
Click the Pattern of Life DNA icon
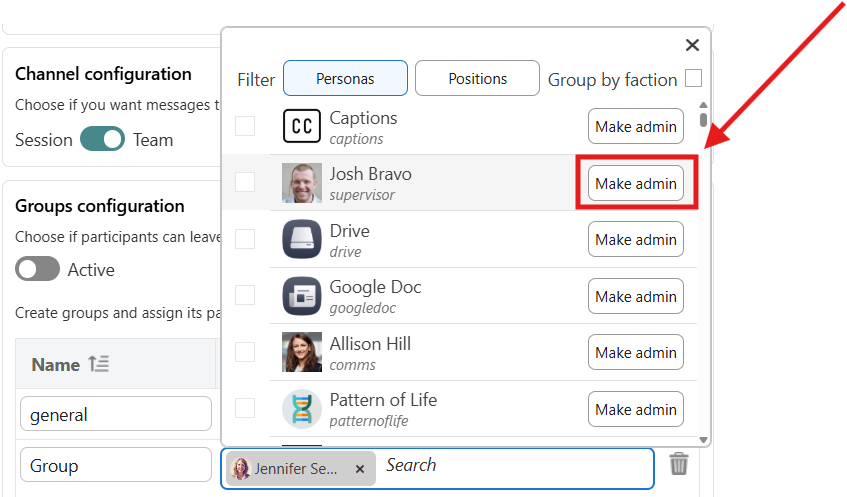pyautogui.click(x=301, y=409)
